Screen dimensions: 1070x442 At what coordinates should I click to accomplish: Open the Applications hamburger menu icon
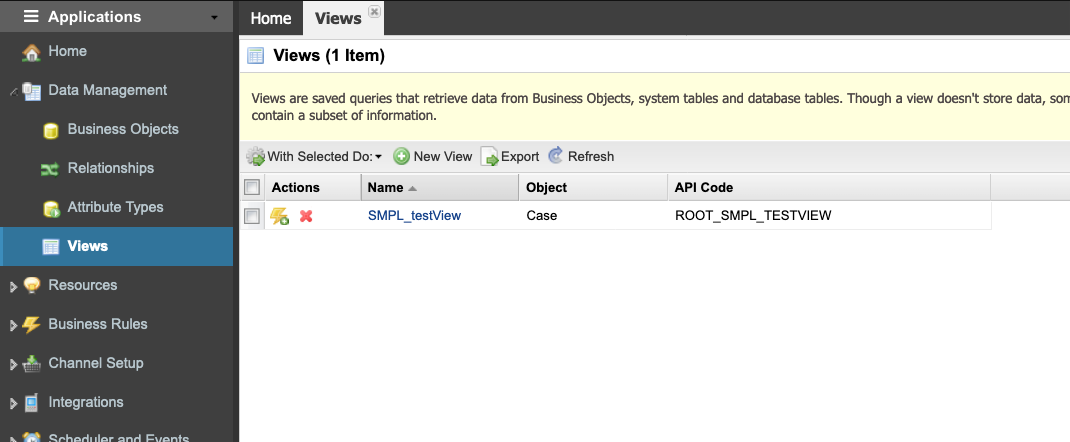tap(31, 16)
